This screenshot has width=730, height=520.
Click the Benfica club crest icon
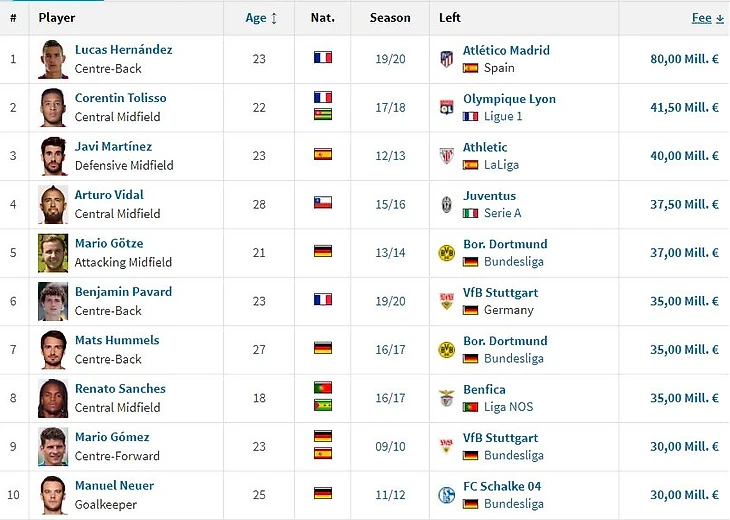tap(446, 398)
